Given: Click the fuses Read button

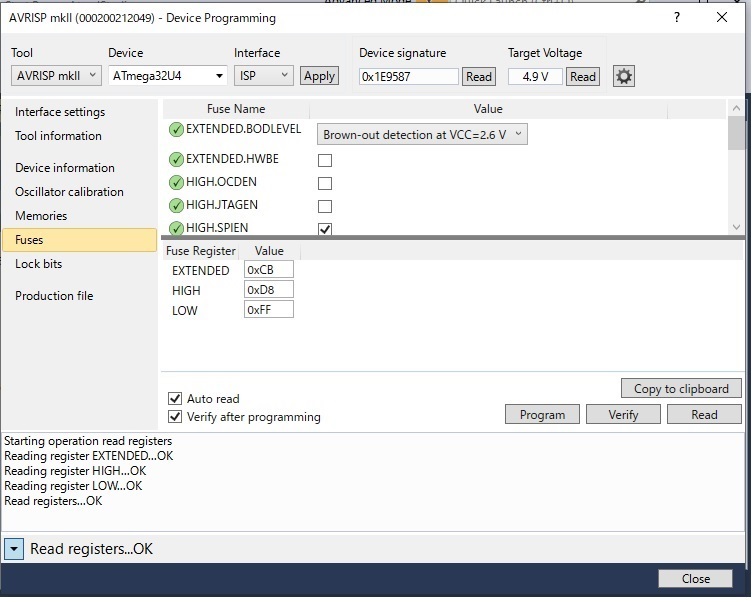Looking at the screenshot, I should point(704,414).
